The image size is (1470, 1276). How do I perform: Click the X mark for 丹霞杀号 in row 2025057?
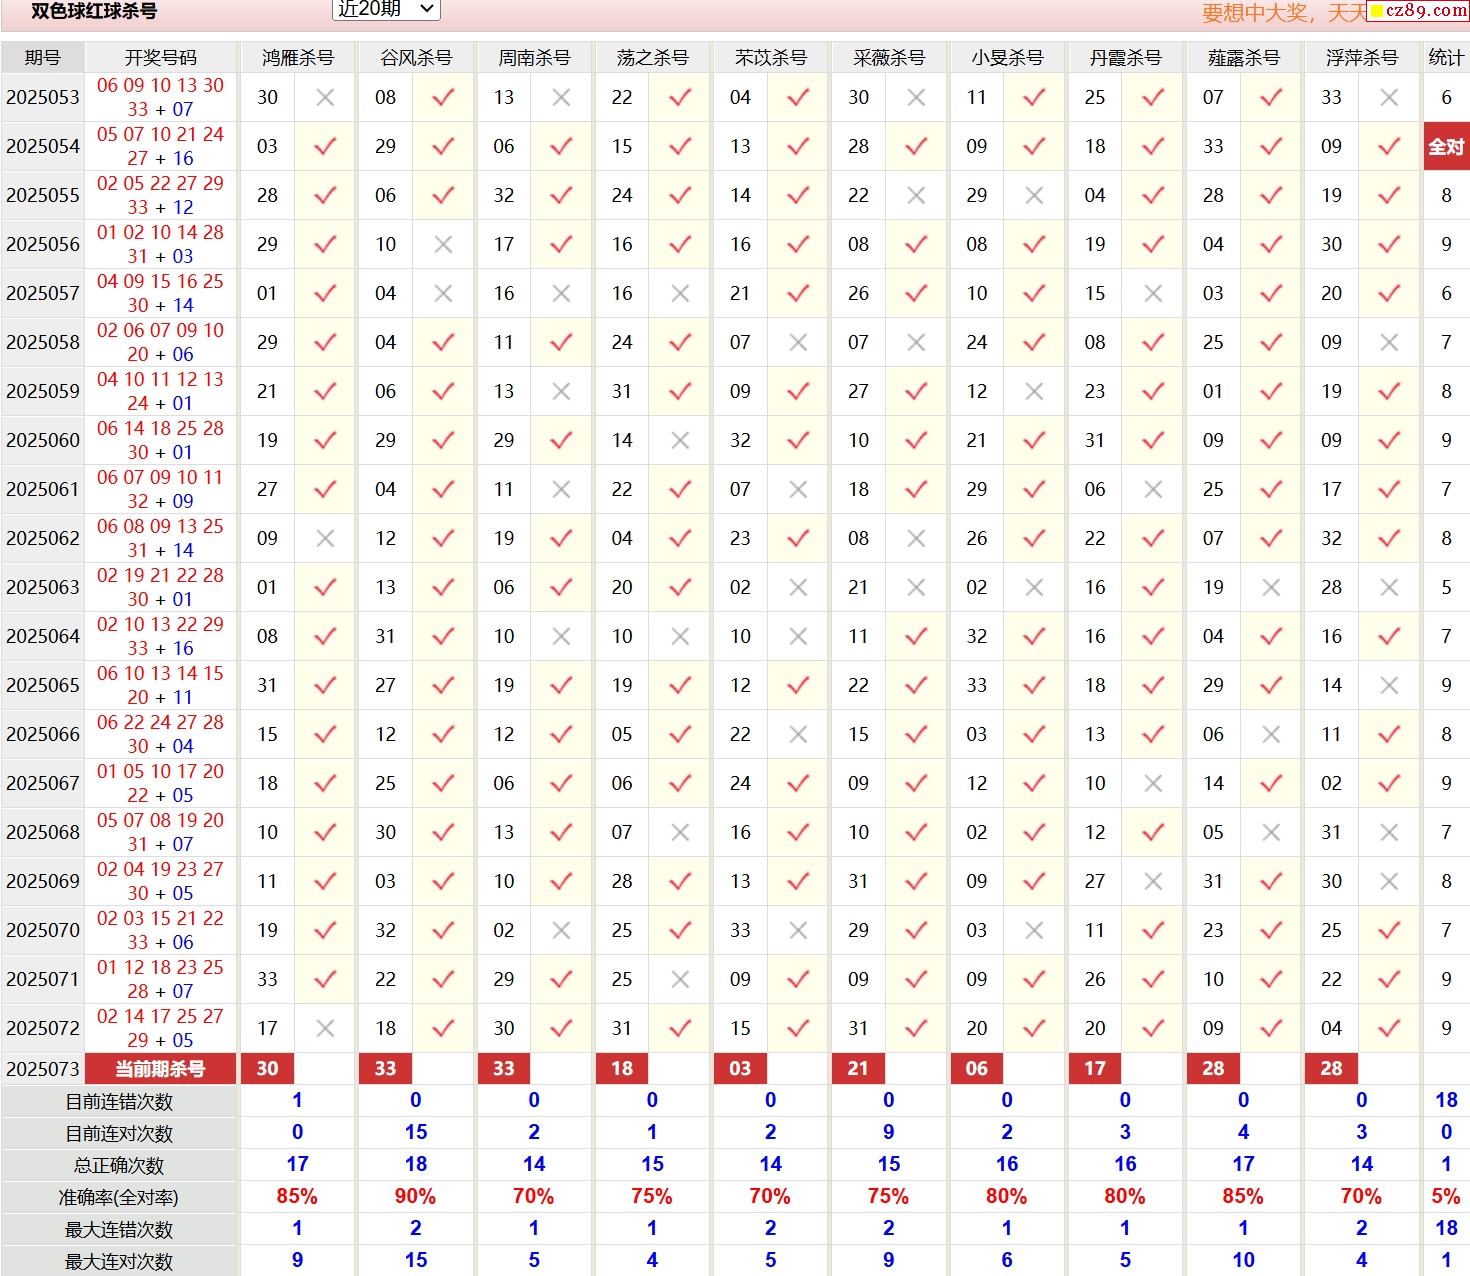pos(1153,293)
